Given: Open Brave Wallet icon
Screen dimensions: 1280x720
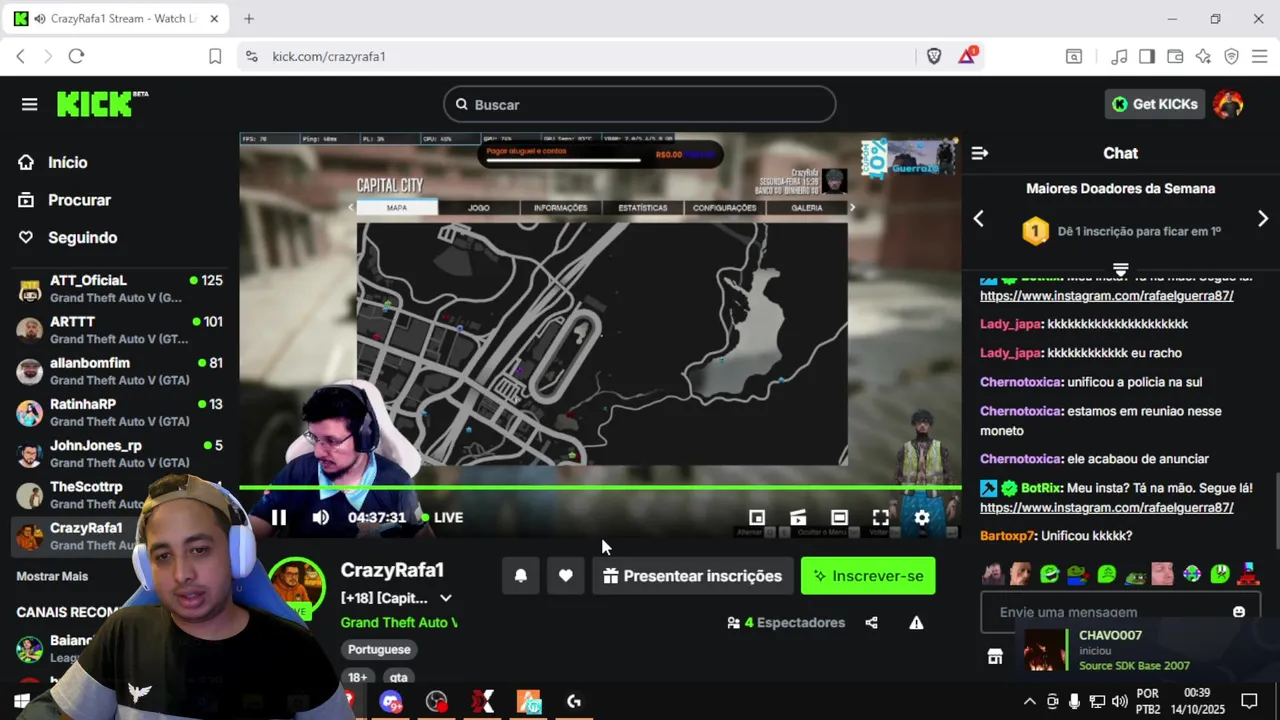Looking at the screenshot, I should 1175,56.
